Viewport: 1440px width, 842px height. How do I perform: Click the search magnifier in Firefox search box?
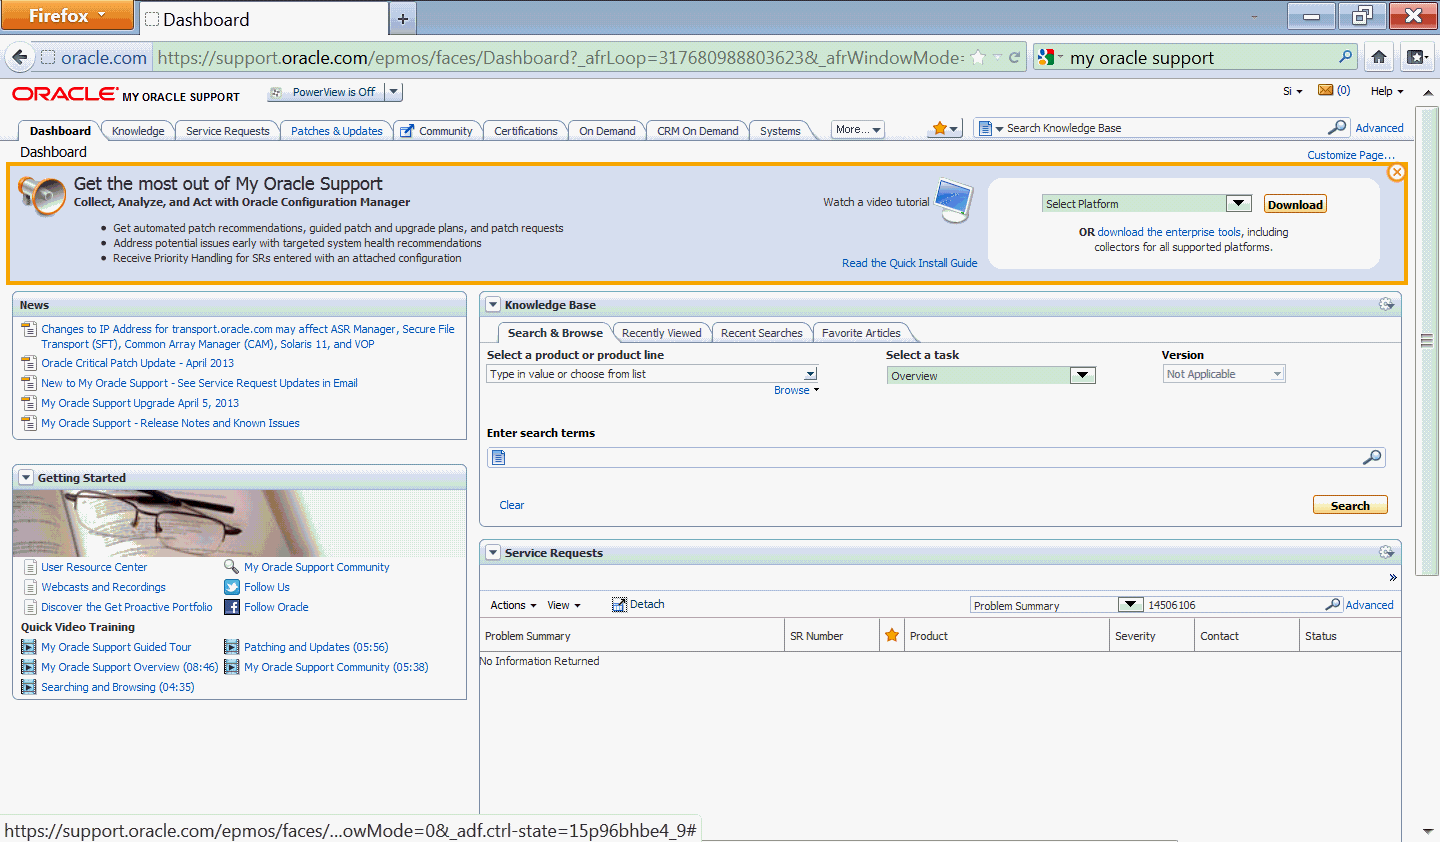[1346, 57]
